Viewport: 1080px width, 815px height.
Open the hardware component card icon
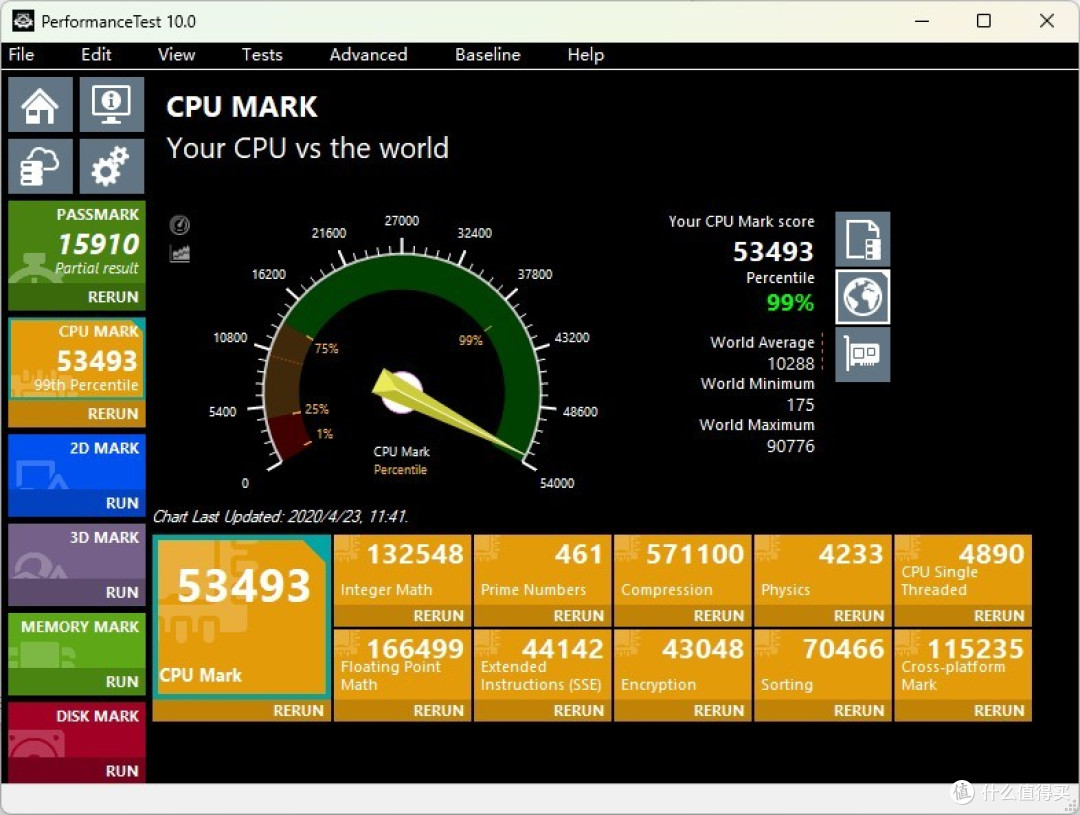coord(862,354)
